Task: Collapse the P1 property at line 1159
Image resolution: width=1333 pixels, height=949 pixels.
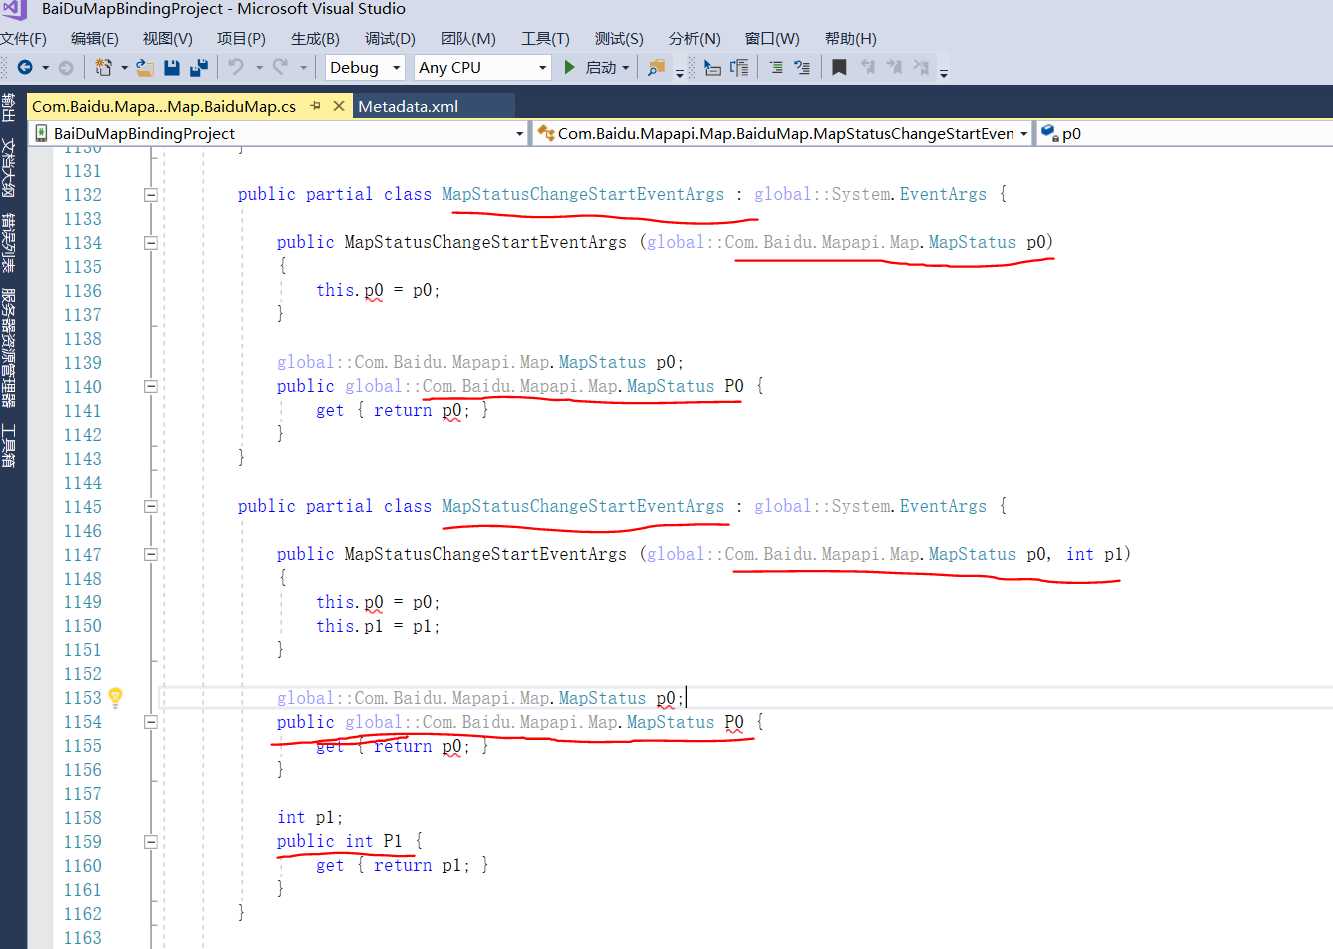Action: [150, 842]
